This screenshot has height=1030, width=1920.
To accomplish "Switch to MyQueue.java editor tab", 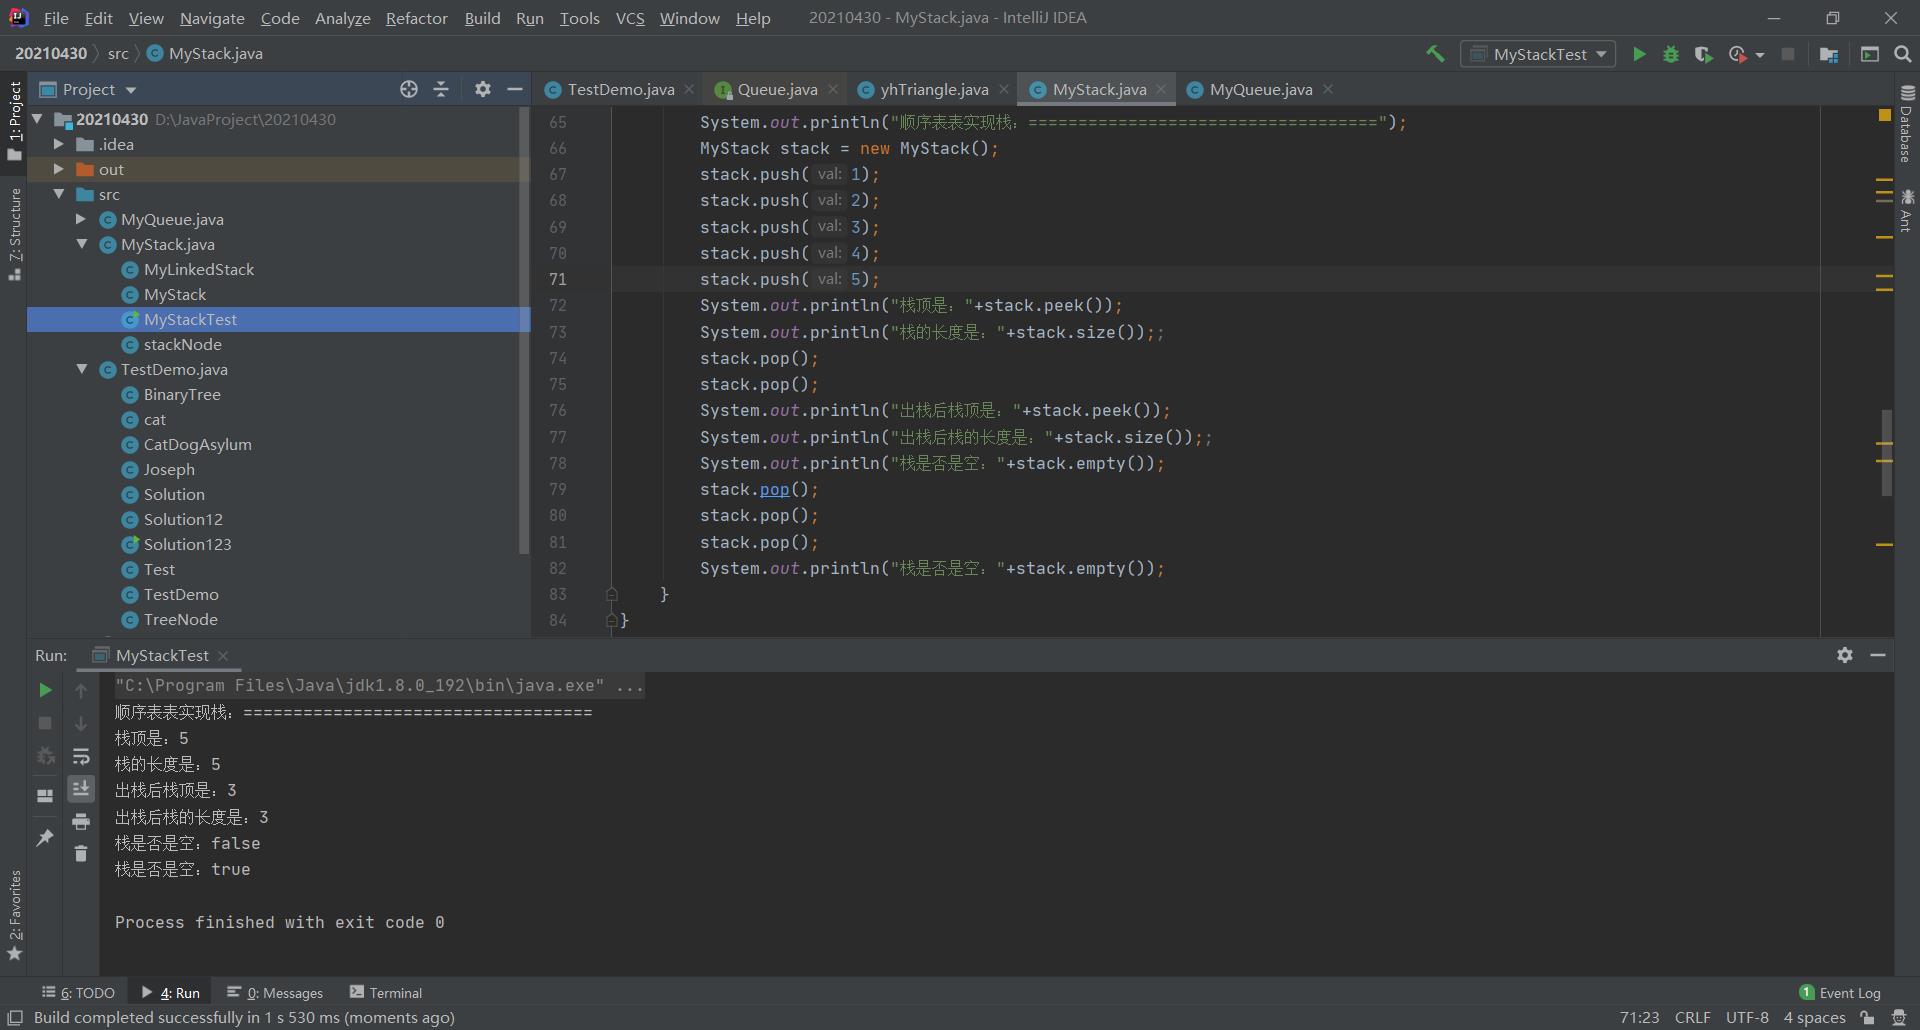I will (x=1260, y=89).
